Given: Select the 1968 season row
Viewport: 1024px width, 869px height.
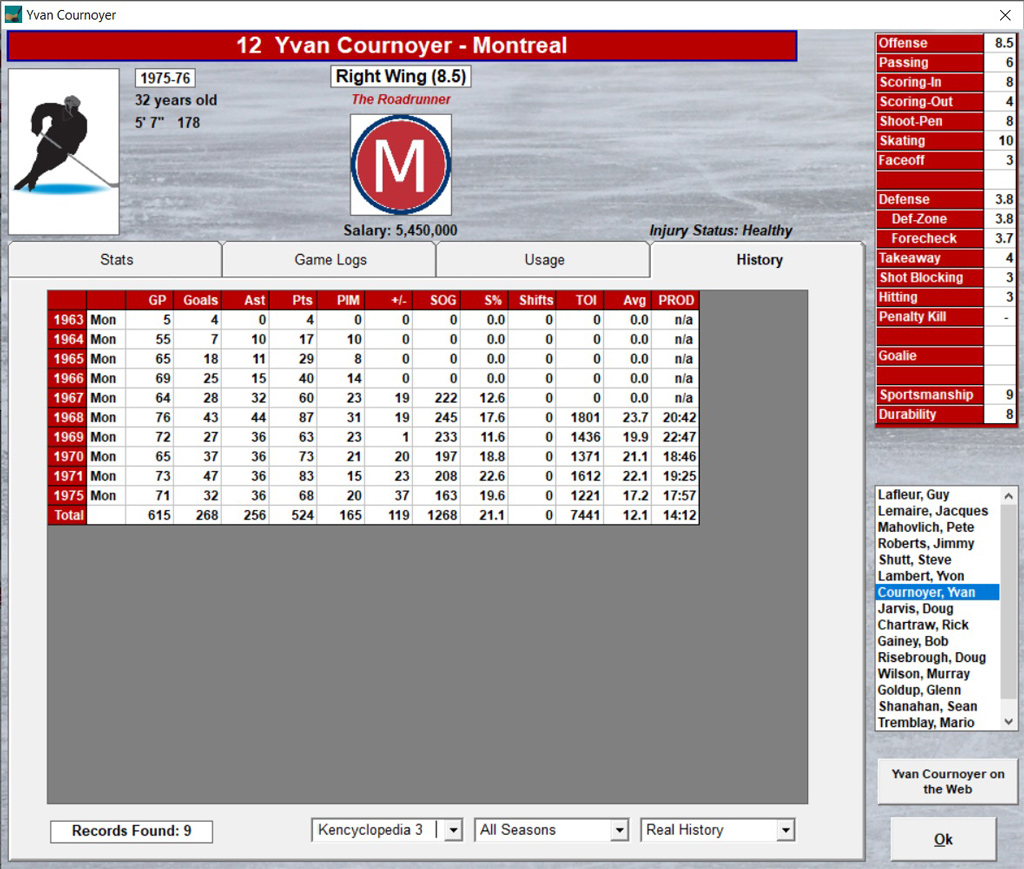Looking at the screenshot, I should (x=67, y=417).
